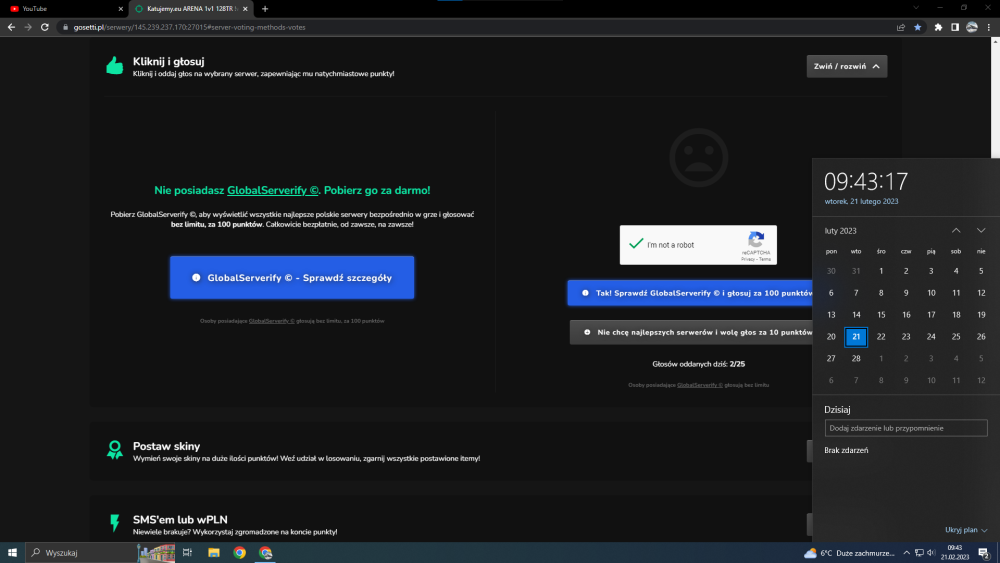Vote for 100 points with GlobalServerify
This screenshot has height=563, width=1000.
tap(689, 293)
